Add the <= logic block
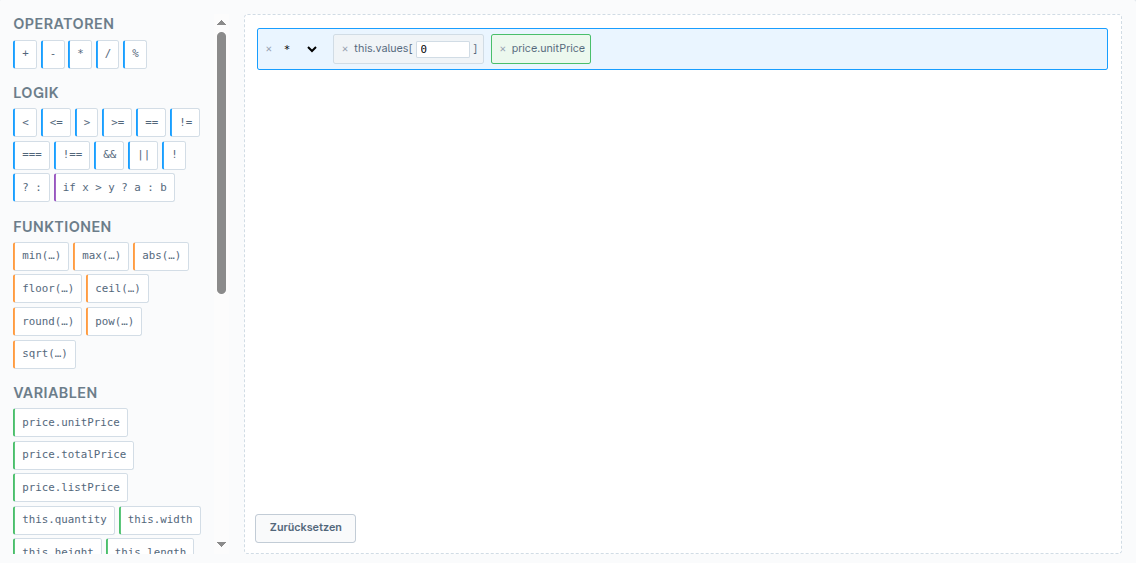Viewport: 1136px width, 563px height. 57,122
